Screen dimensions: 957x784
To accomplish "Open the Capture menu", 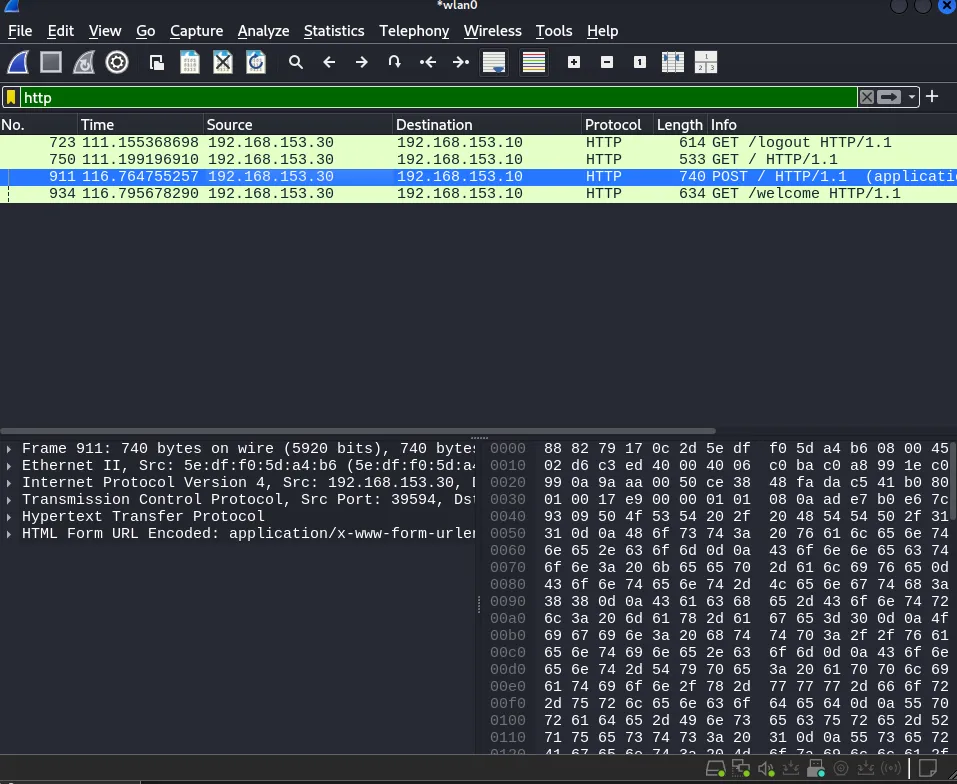I will click(x=196, y=31).
